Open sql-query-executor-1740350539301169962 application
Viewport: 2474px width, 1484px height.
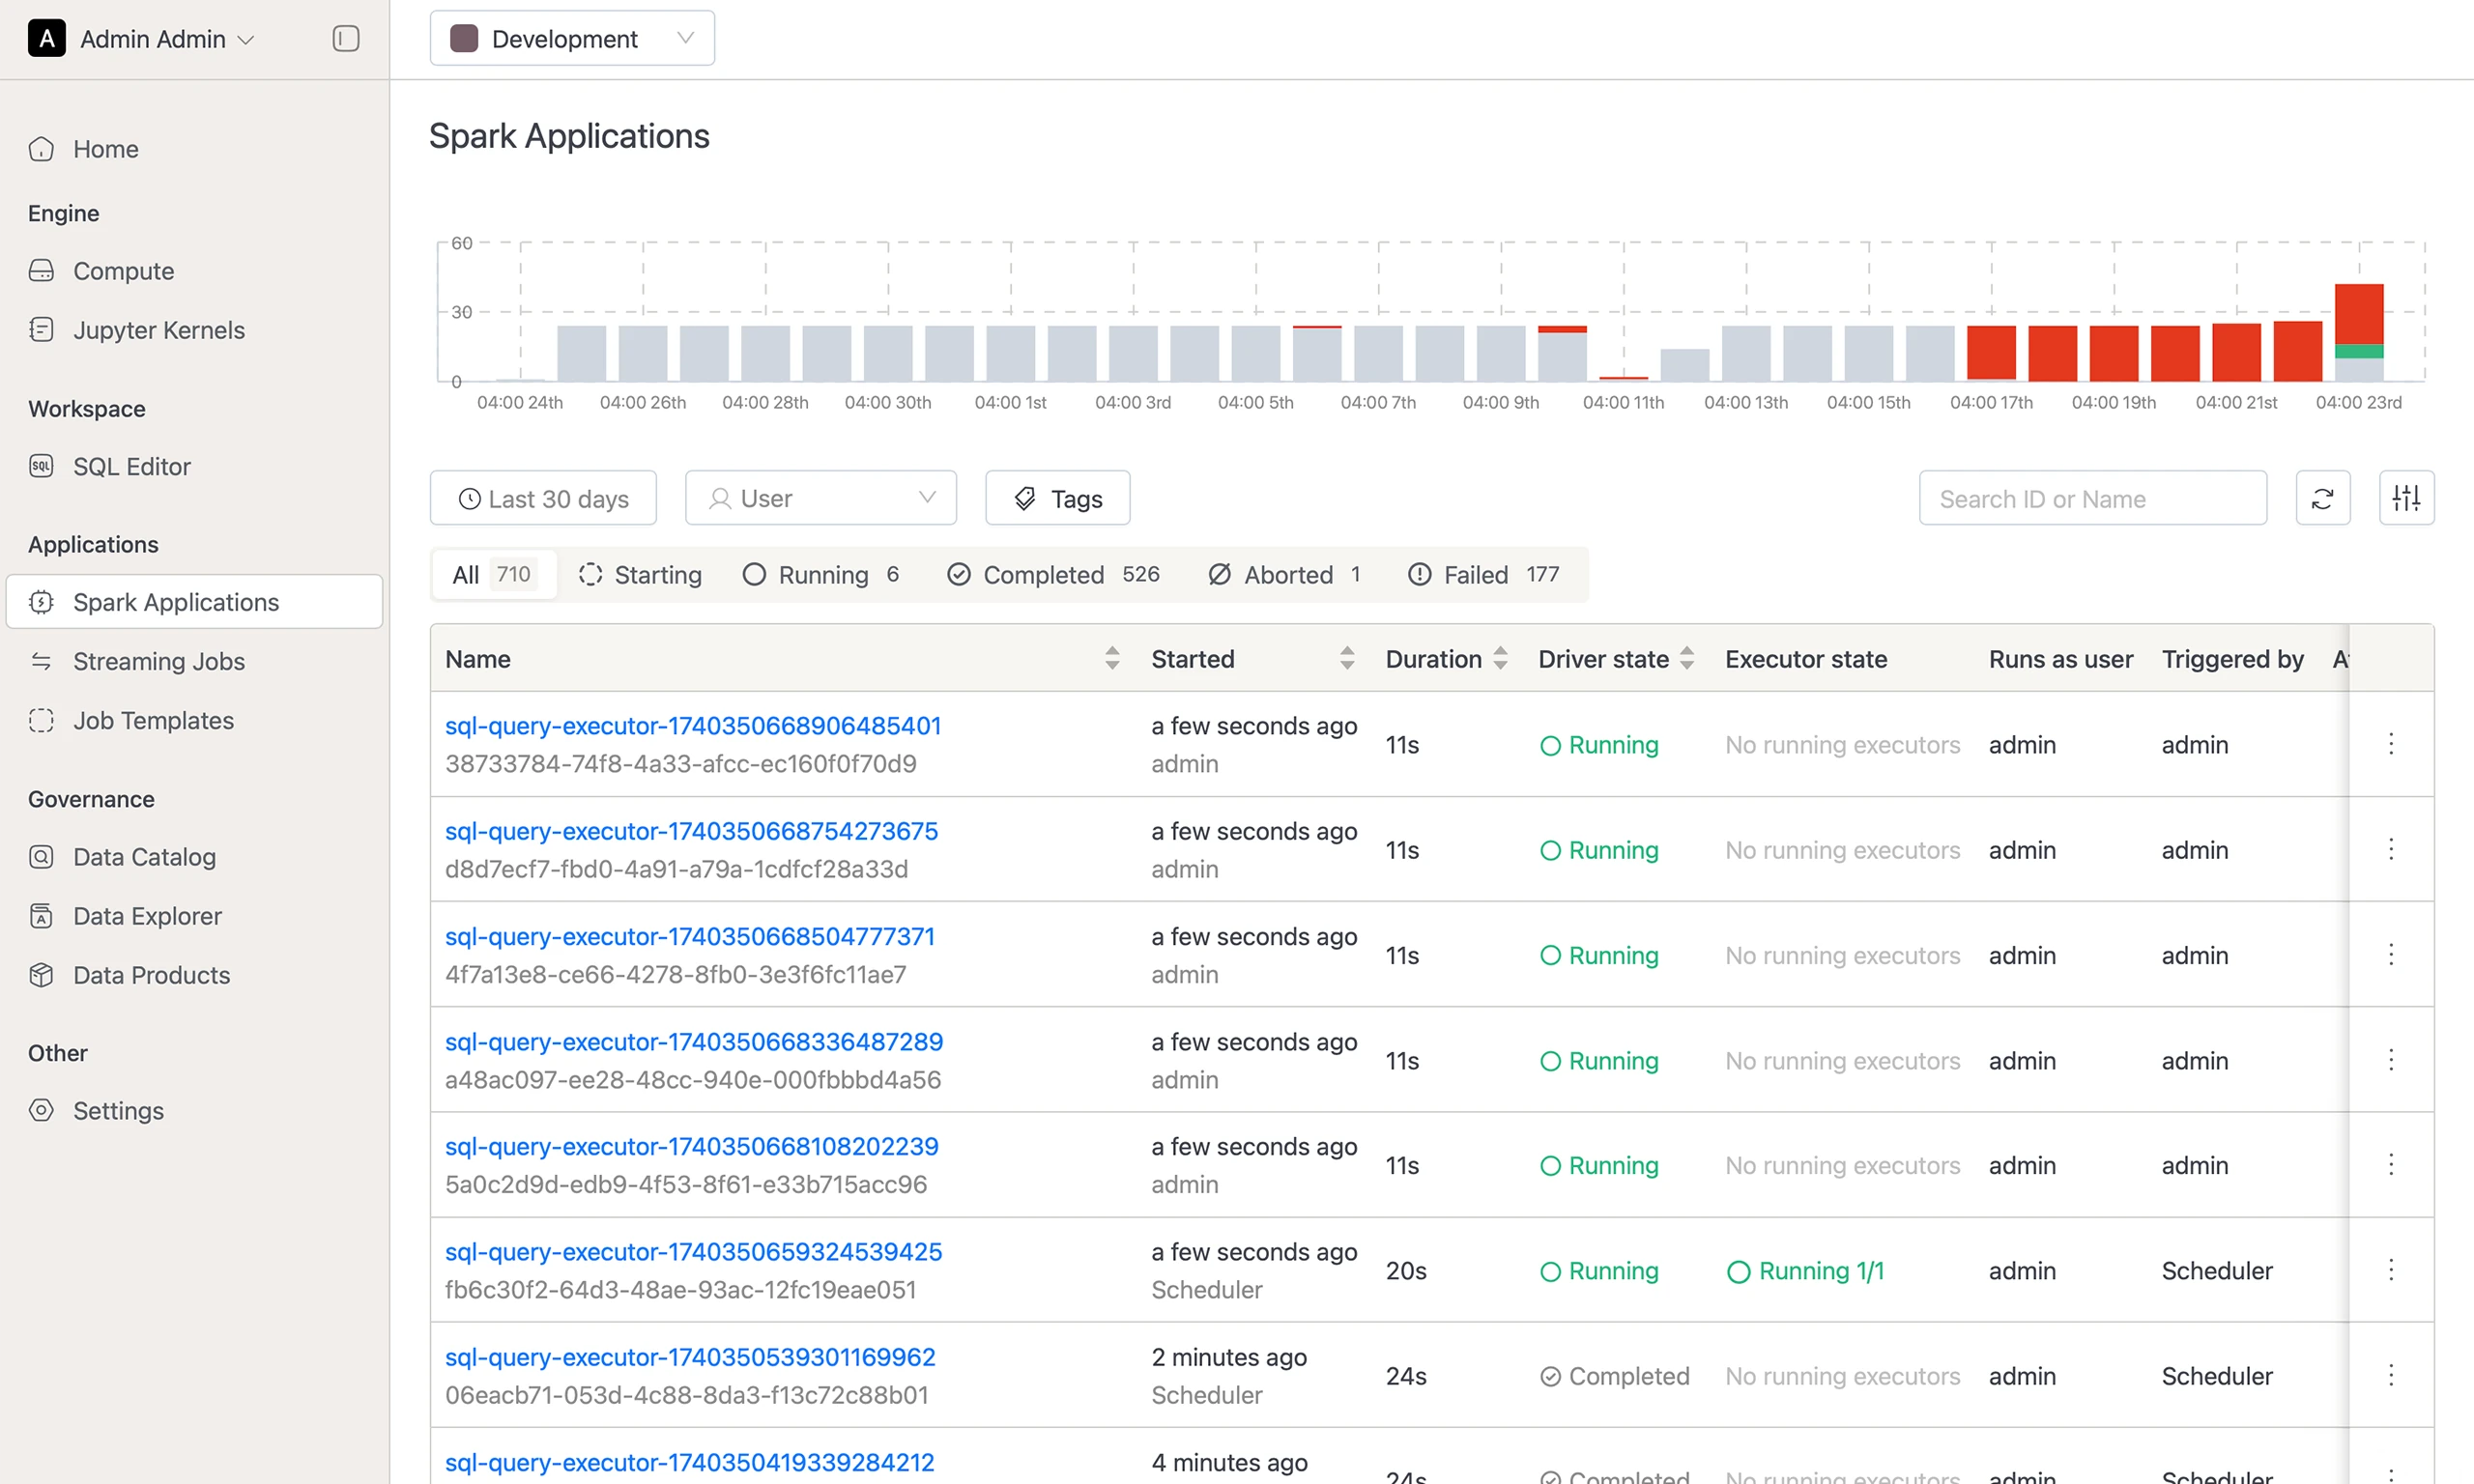tap(690, 1357)
